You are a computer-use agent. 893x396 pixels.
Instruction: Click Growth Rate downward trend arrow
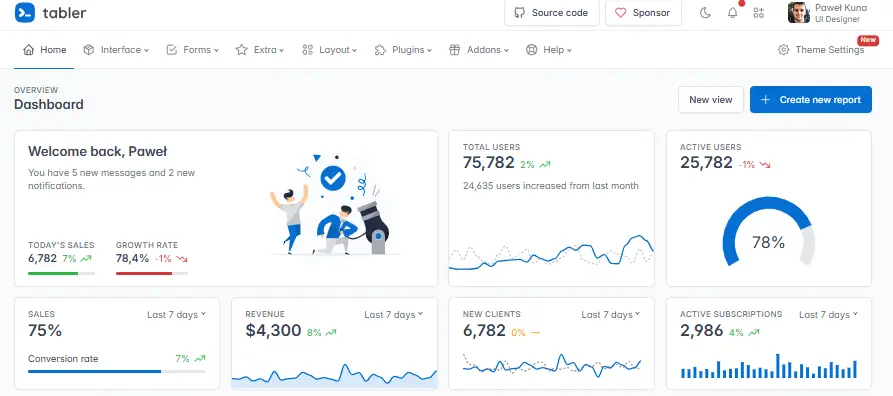182,259
